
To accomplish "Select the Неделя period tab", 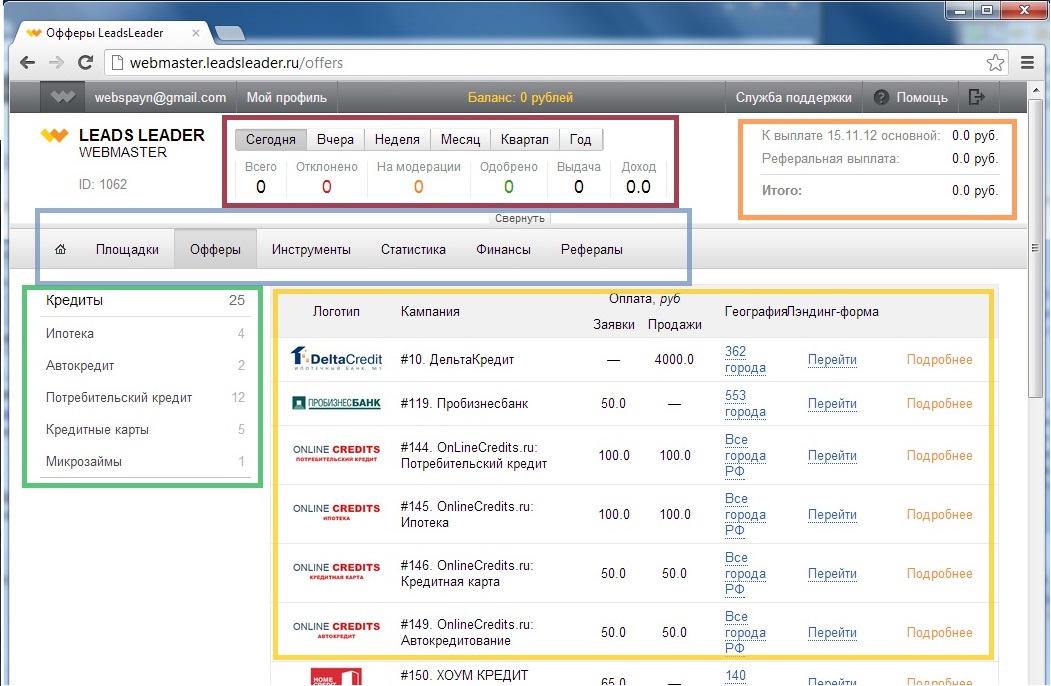I will pos(397,139).
